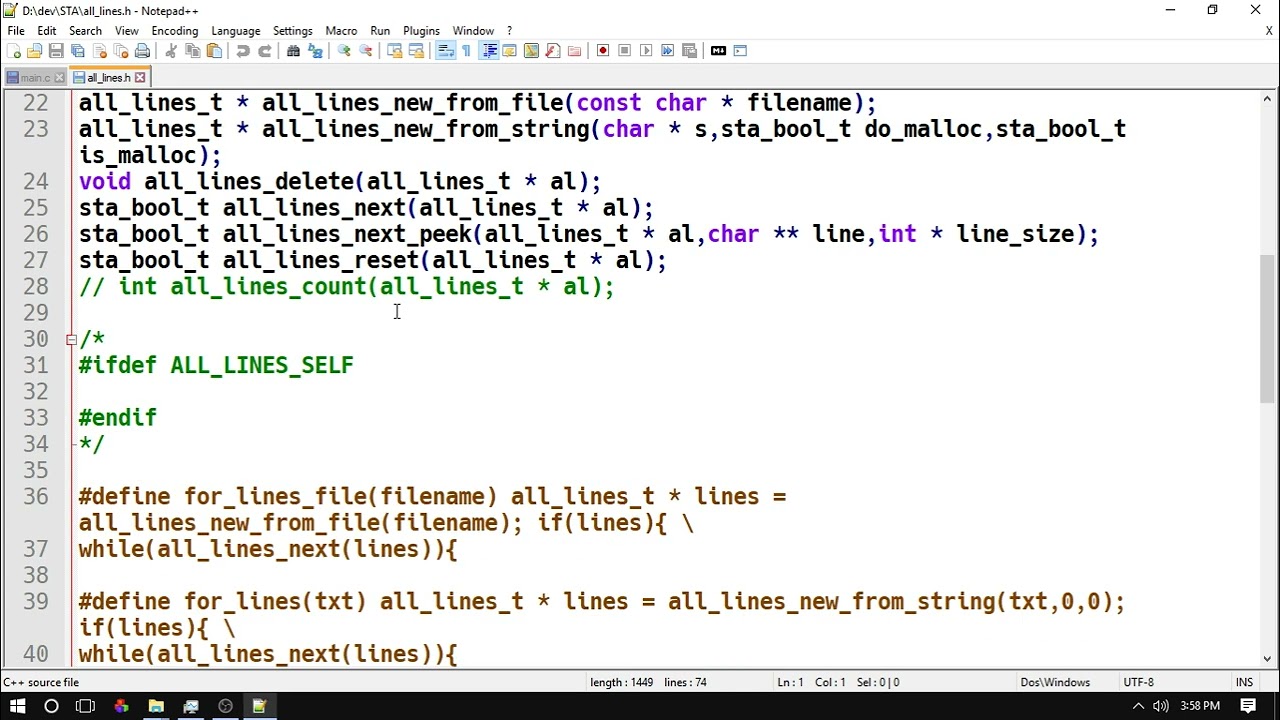The width and height of the screenshot is (1280, 720).
Task: Click the Undo arrow icon
Action: coord(243,51)
